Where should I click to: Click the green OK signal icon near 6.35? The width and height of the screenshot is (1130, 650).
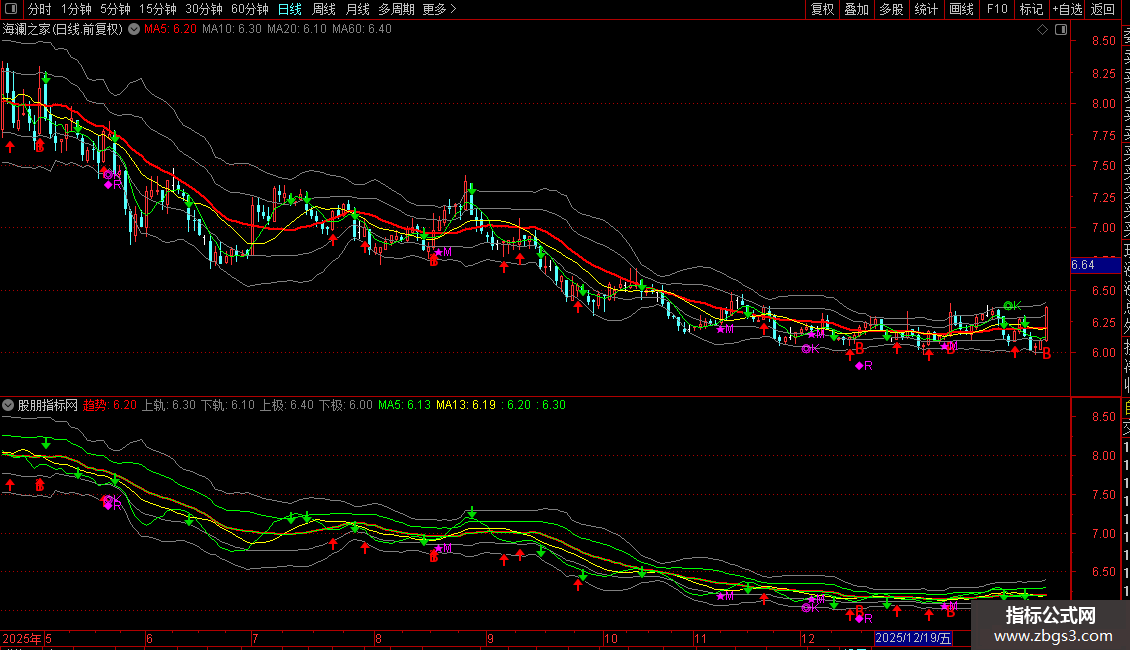1011,305
